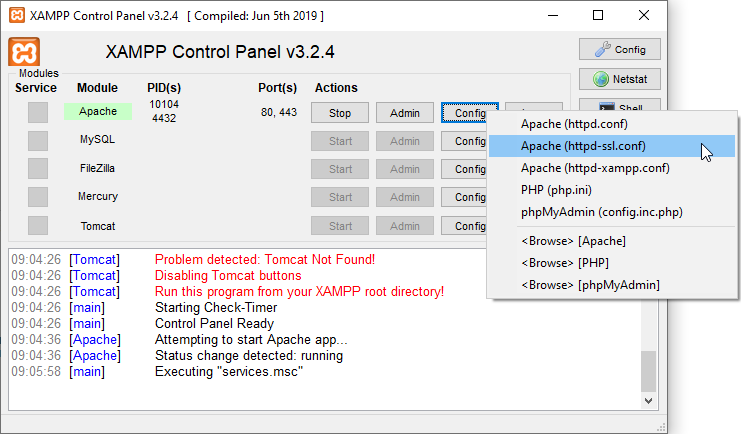Click the log panel vertical scrollbar
This screenshot has height=434, width=741.
pyautogui.click(x=650, y=370)
